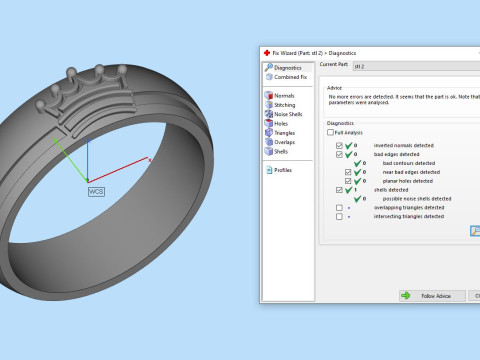
Task: Click the Follow Advice button
Action: [x=432, y=296]
